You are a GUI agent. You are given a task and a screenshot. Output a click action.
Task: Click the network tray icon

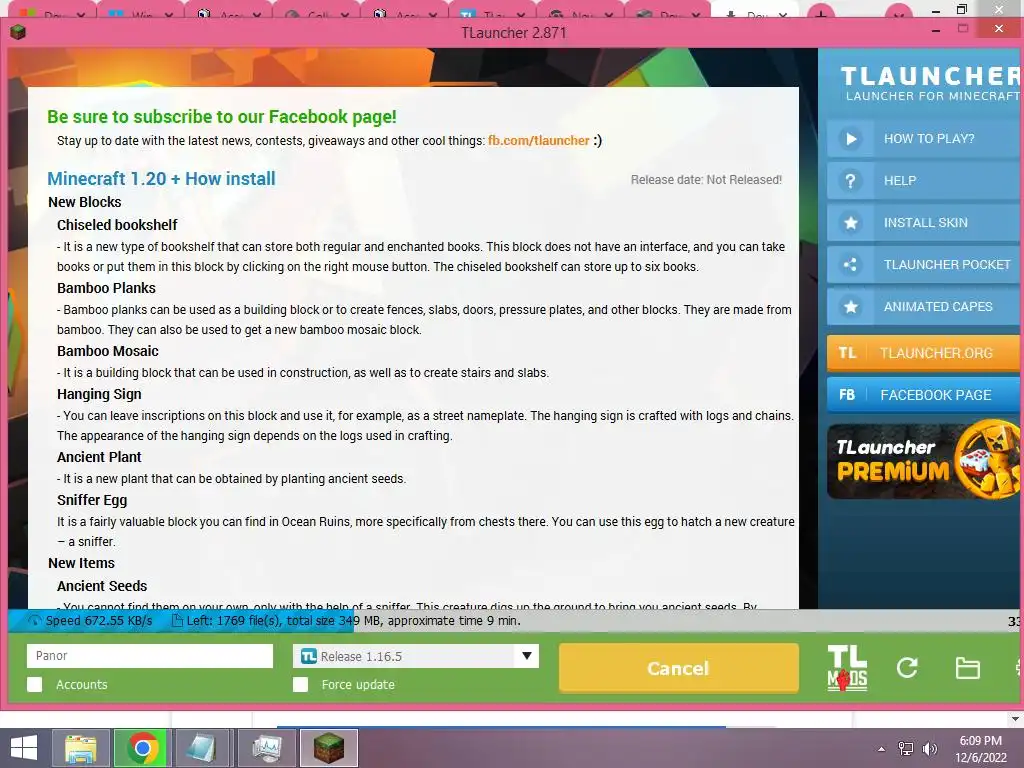906,749
